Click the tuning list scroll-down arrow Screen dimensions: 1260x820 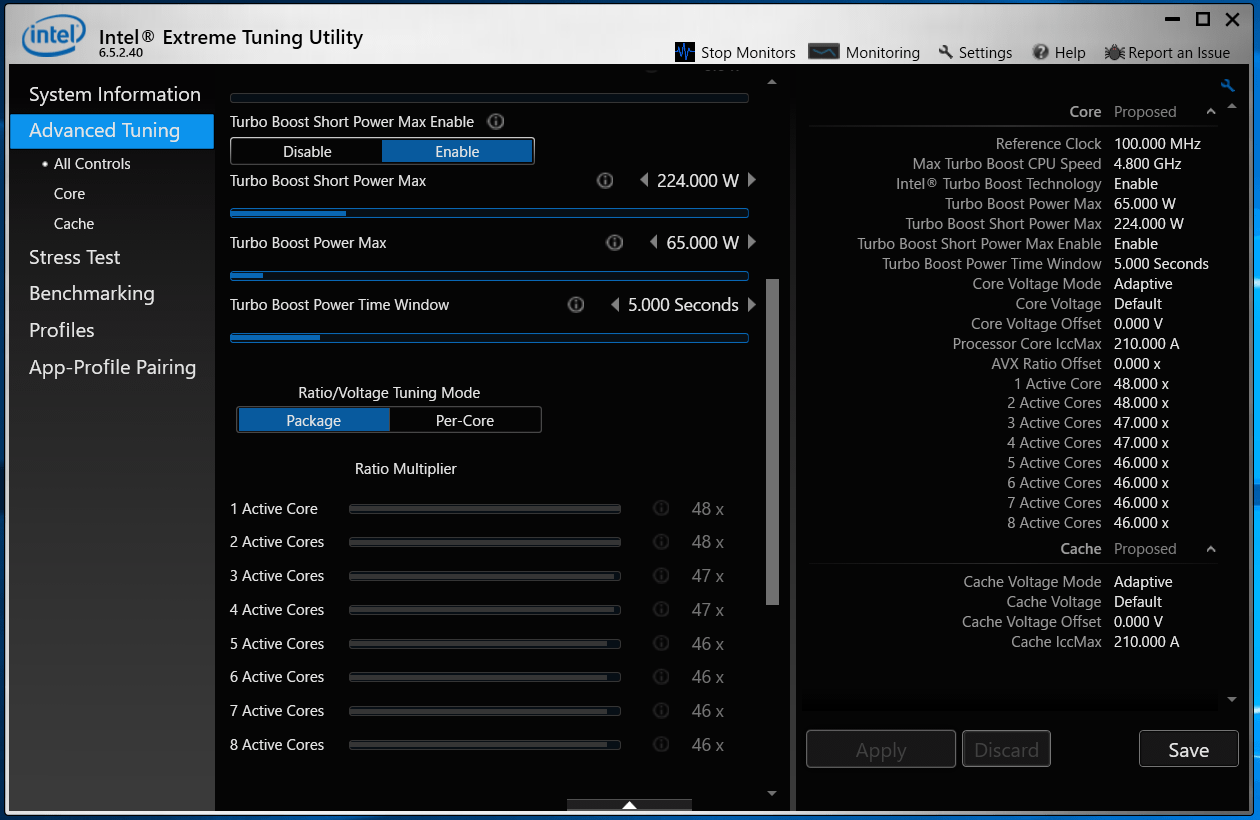pos(771,793)
